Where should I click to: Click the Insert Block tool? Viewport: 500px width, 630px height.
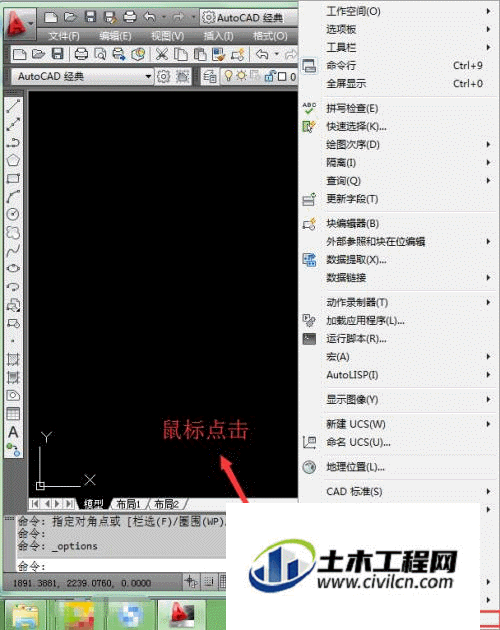click(x=13, y=305)
